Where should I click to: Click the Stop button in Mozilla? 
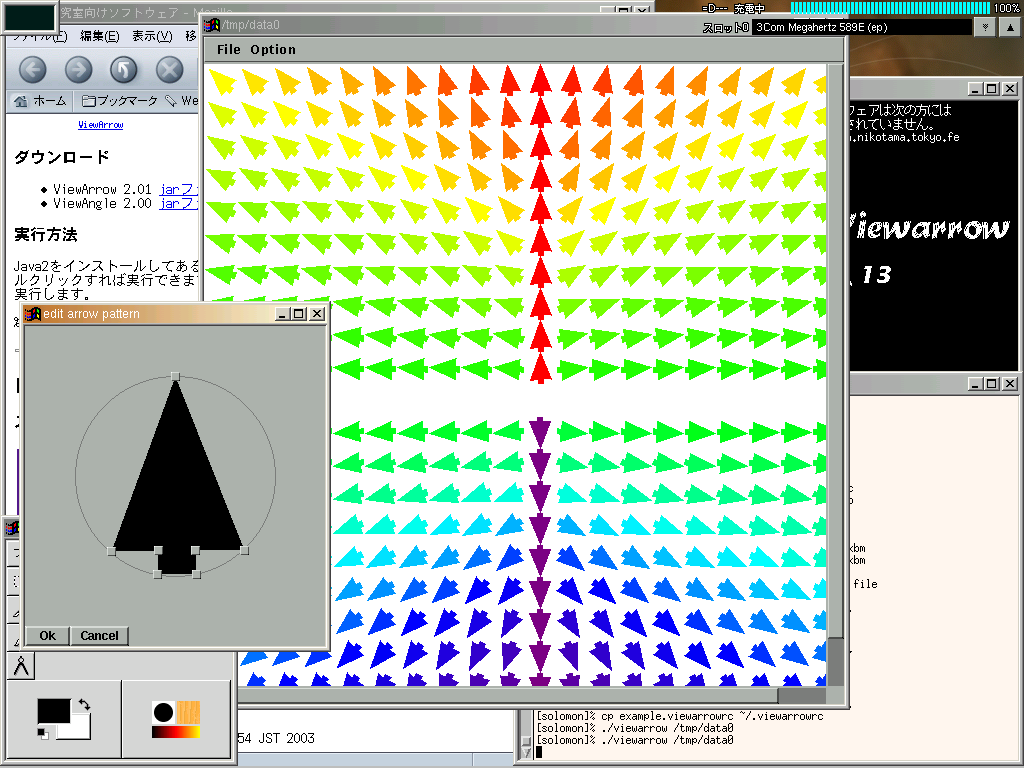[169, 69]
